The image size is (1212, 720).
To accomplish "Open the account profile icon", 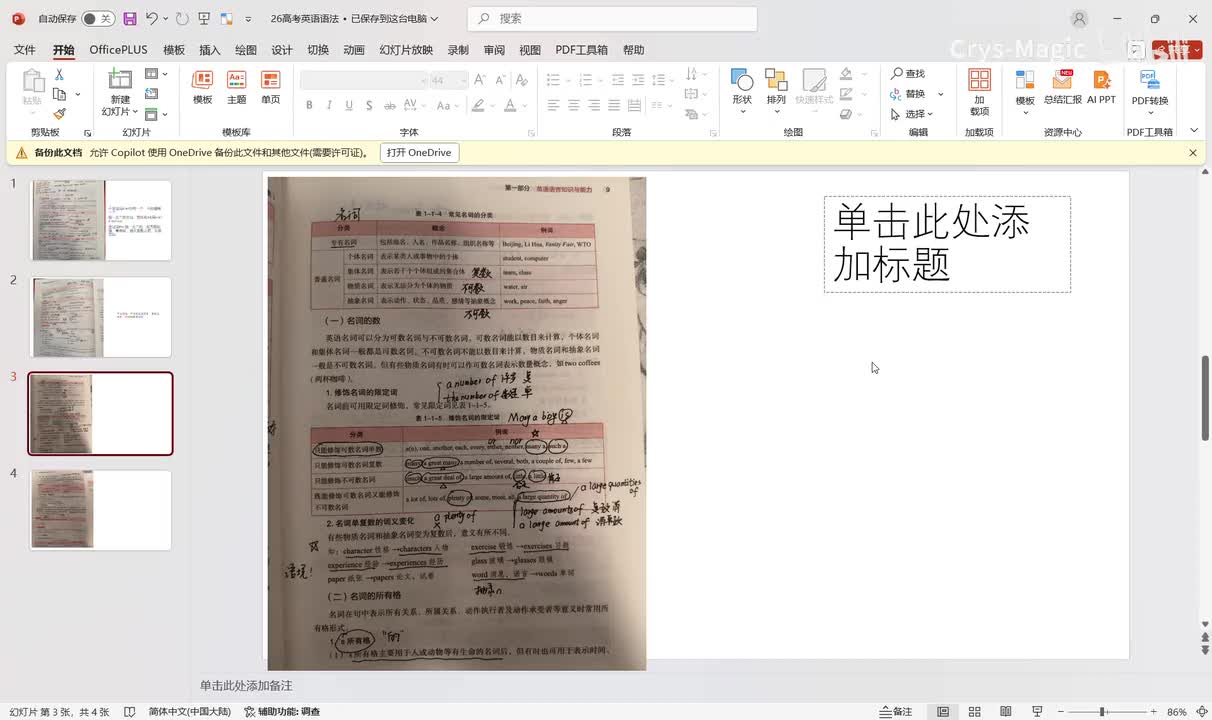I will click(1079, 19).
